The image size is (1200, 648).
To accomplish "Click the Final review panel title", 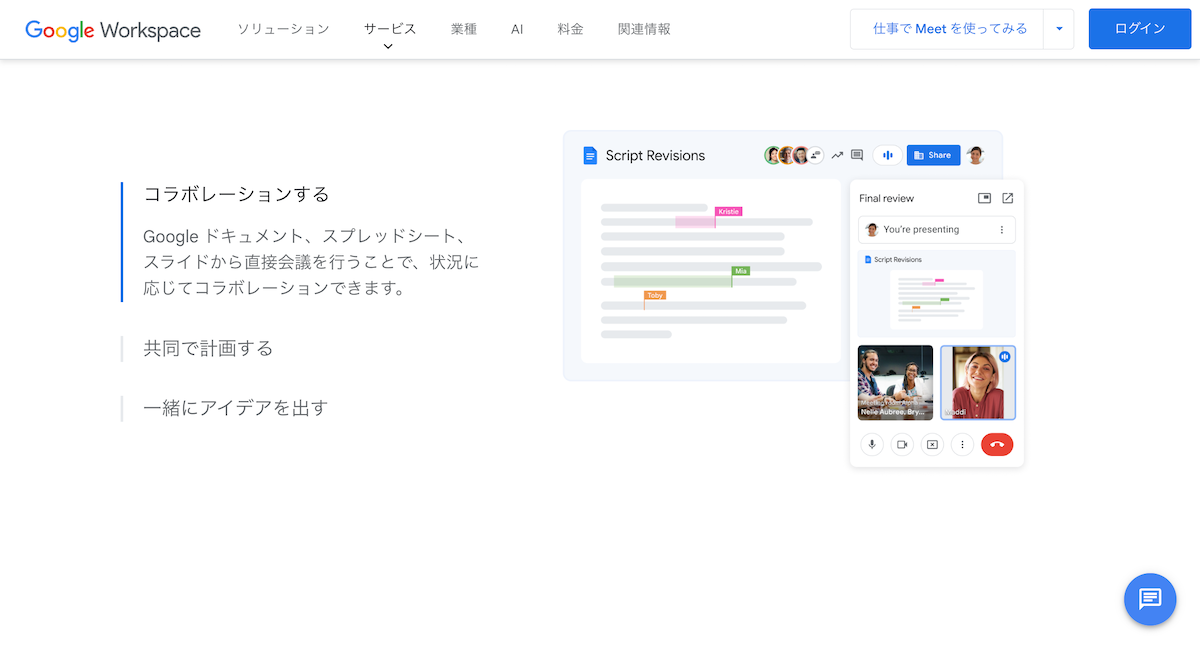I will 887,198.
